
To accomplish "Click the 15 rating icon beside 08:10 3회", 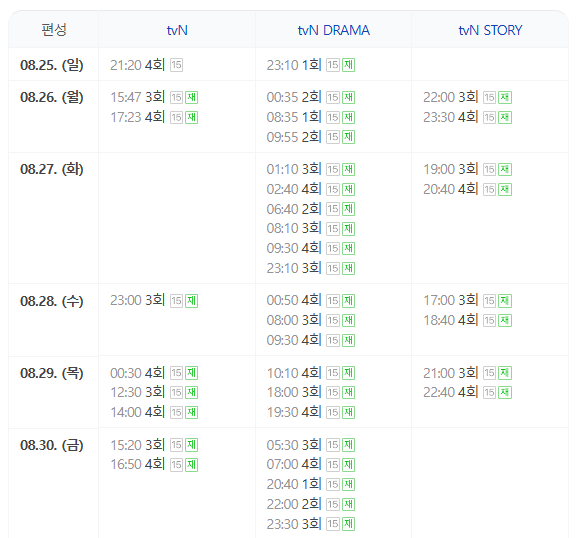I will point(333,229).
